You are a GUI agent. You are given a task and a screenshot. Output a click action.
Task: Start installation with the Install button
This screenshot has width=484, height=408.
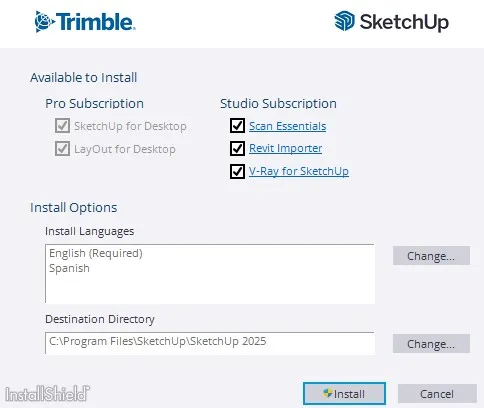(x=344, y=394)
